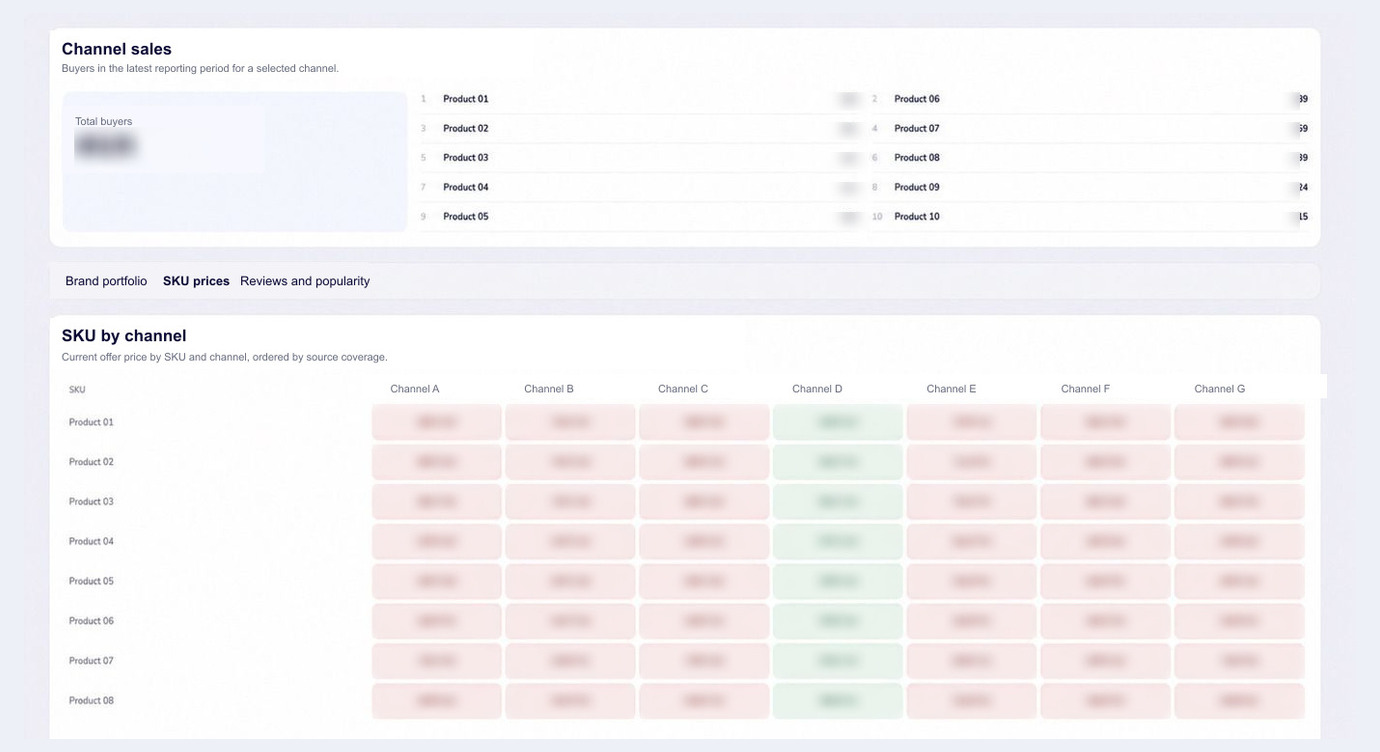Click the Channel F column header

[x=1085, y=389]
